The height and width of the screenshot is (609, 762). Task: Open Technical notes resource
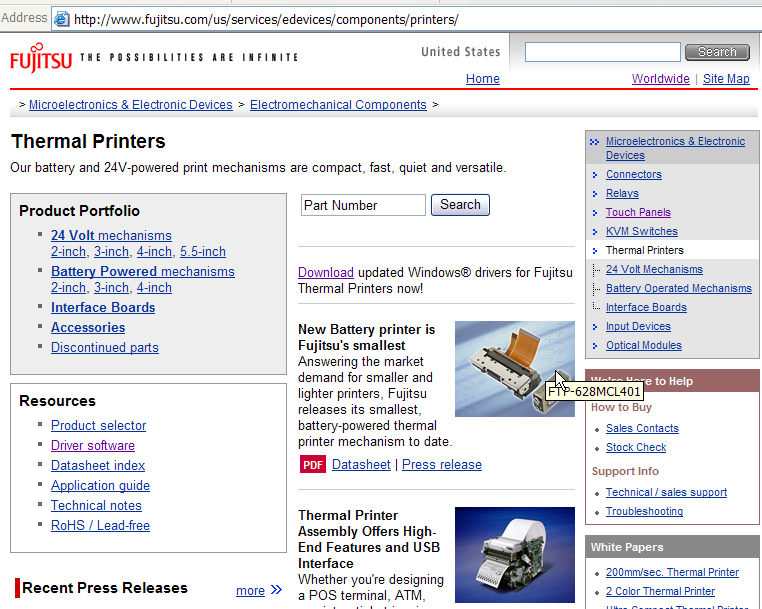tap(96, 505)
